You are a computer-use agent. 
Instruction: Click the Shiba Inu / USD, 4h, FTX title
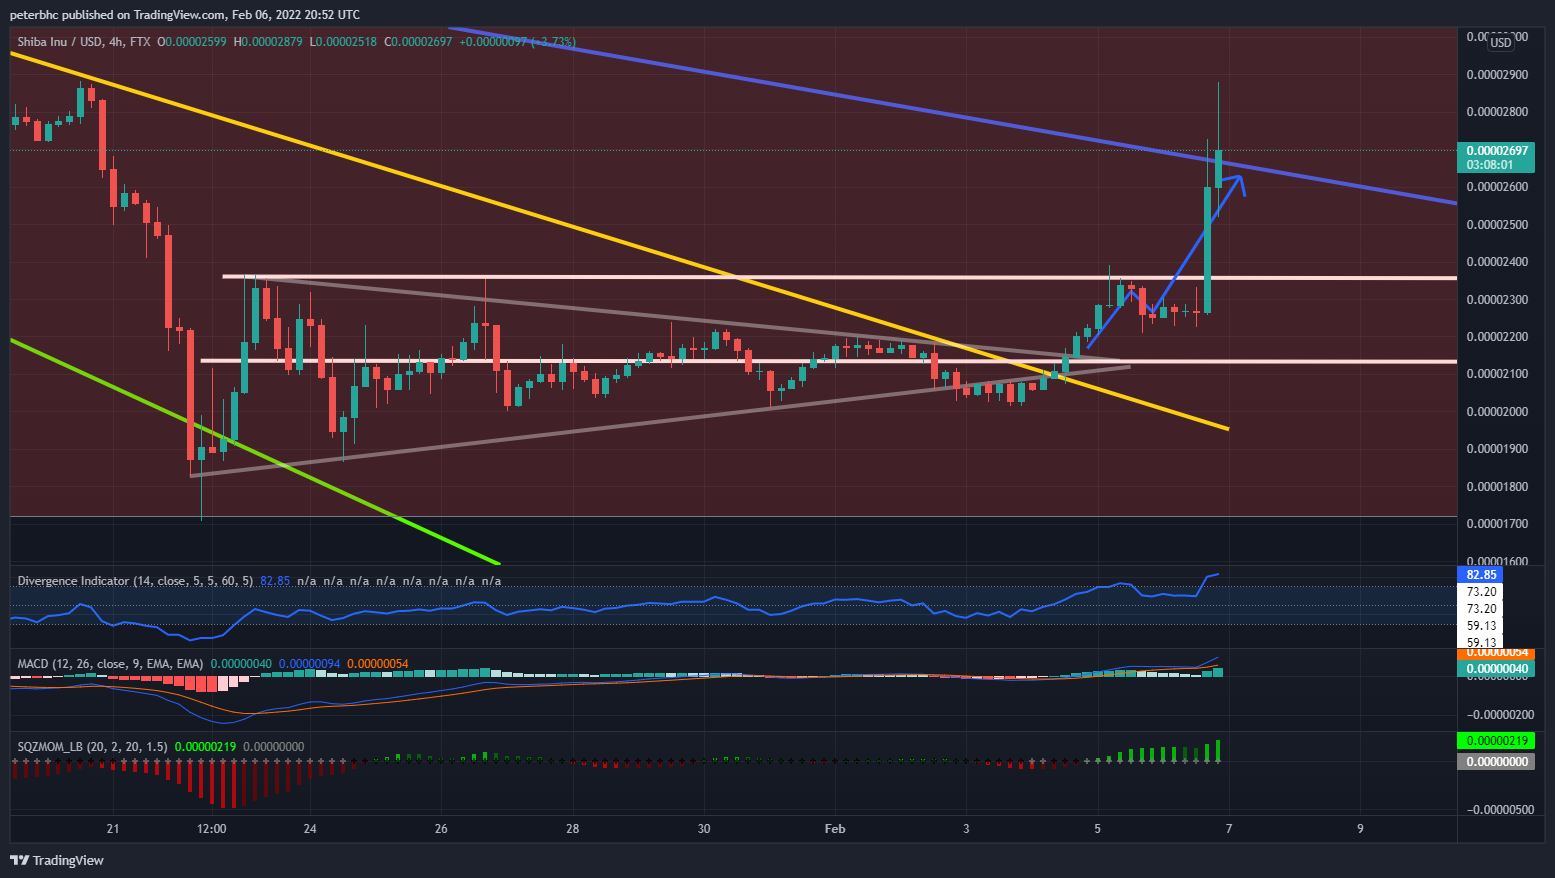pos(84,42)
